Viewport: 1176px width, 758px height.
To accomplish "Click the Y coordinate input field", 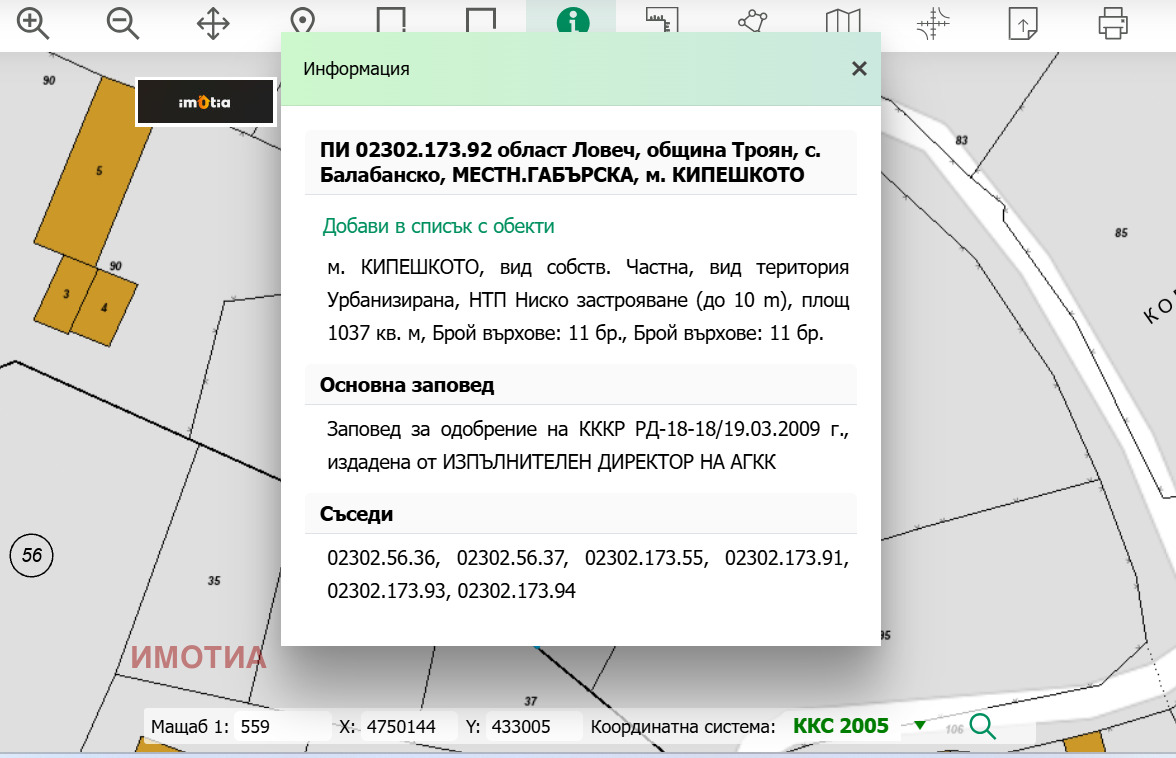I will coord(533,726).
